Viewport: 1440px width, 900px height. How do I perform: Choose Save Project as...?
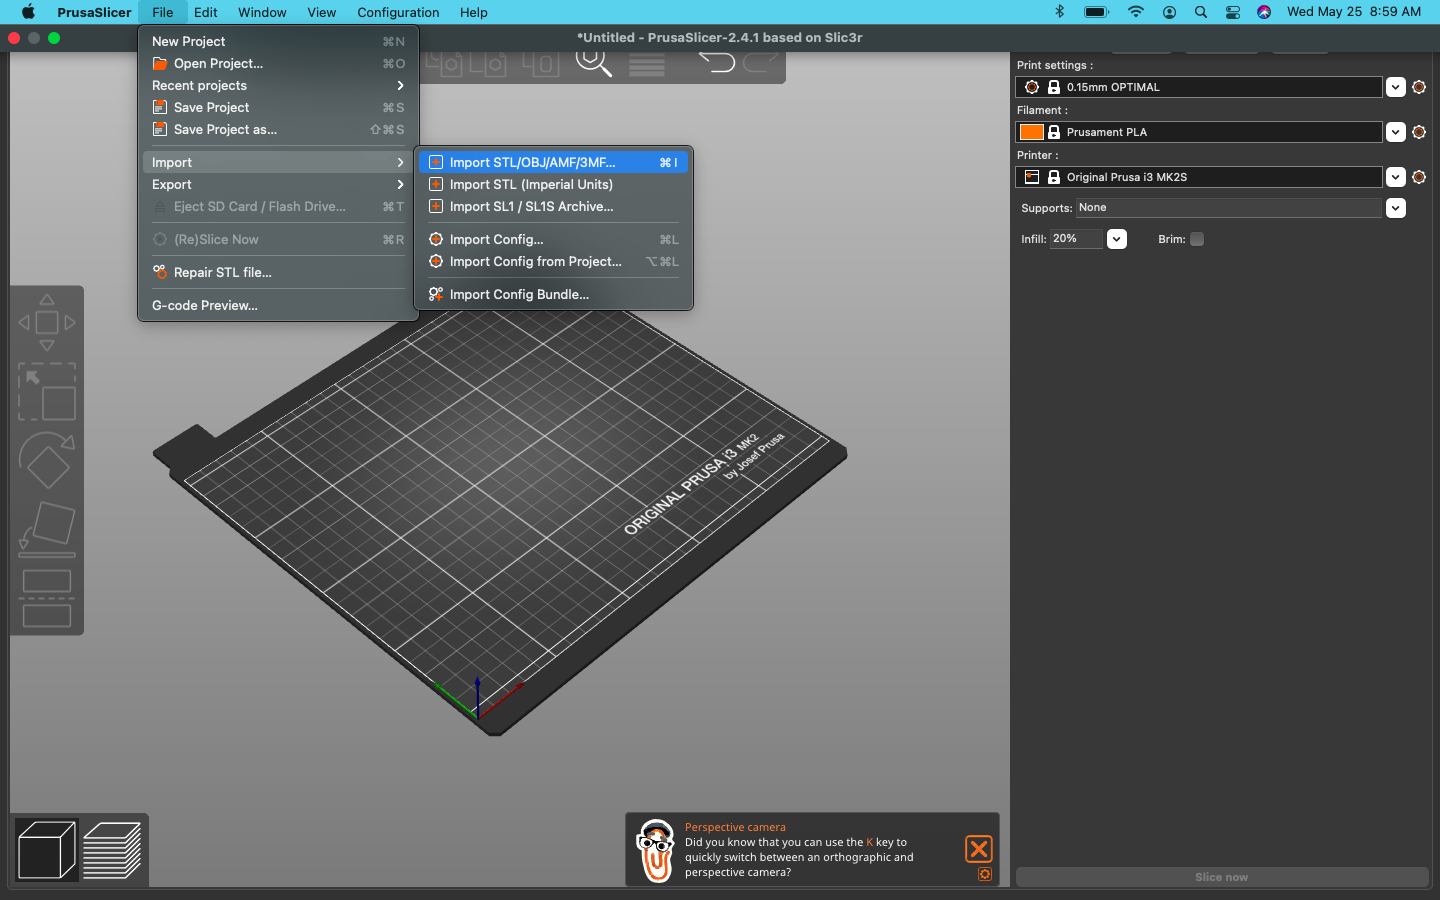coord(278,129)
